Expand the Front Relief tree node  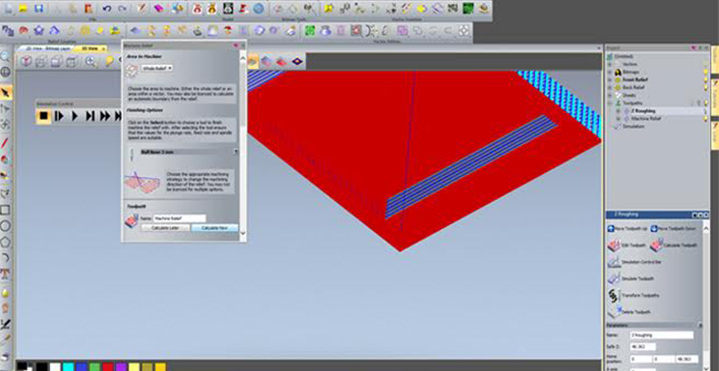[x=610, y=80]
